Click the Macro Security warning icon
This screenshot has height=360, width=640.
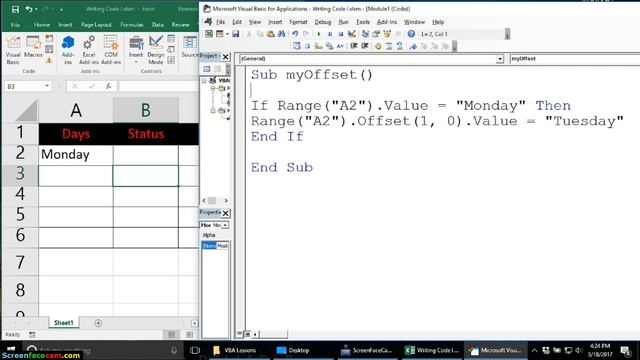[x=49, y=60]
